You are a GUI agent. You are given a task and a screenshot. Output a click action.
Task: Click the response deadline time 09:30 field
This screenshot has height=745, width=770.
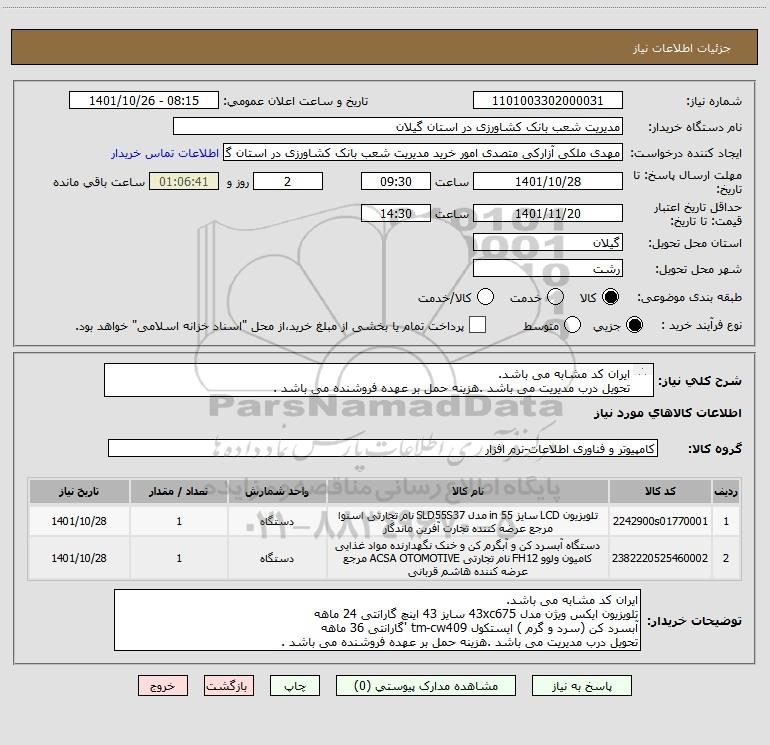point(396,181)
